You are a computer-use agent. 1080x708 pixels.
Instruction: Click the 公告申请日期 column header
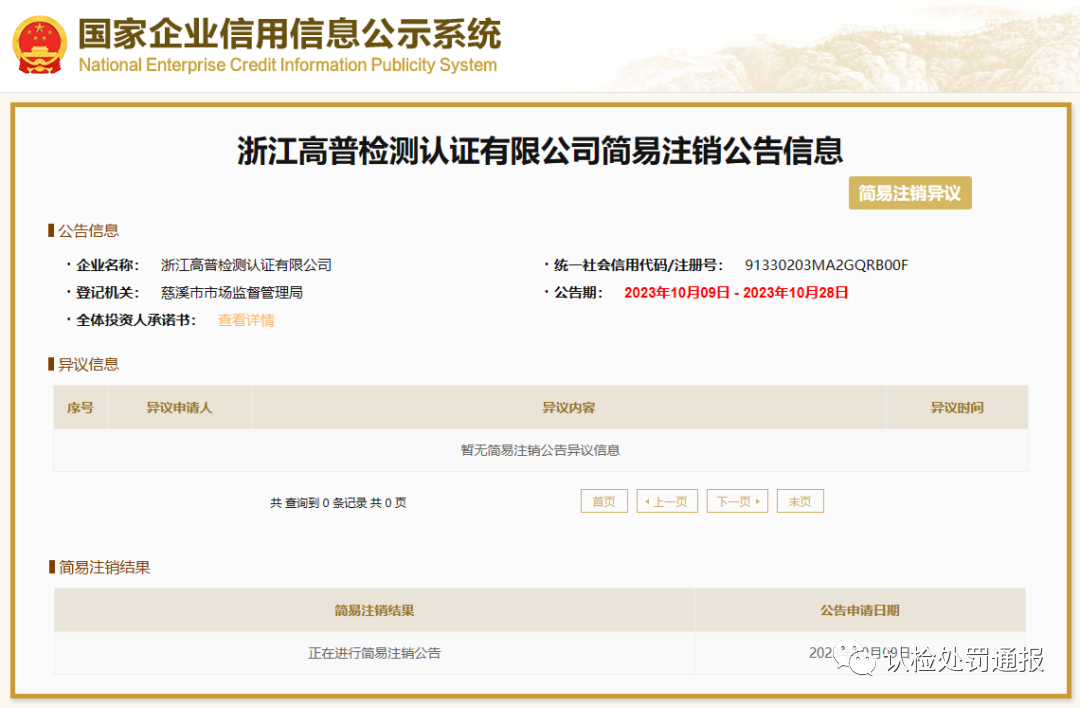coord(860,610)
